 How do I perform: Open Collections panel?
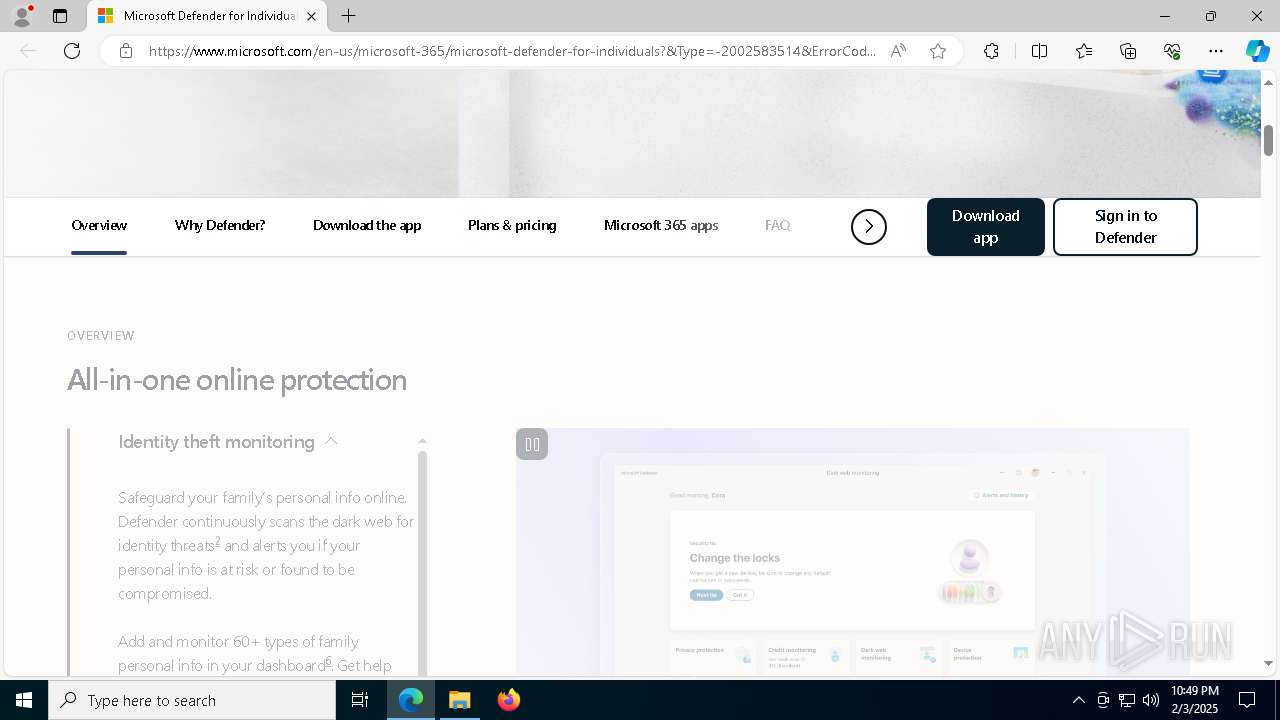(x=1128, y=51)
